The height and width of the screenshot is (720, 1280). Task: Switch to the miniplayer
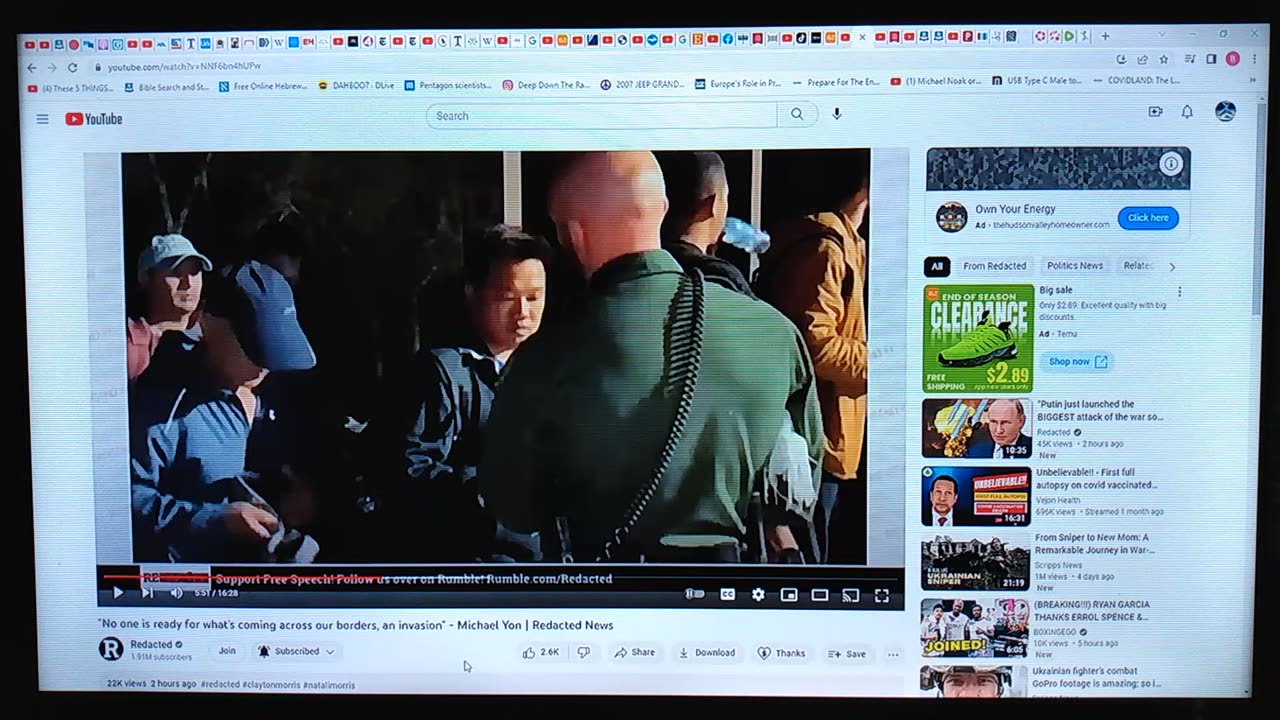point(789,595)
